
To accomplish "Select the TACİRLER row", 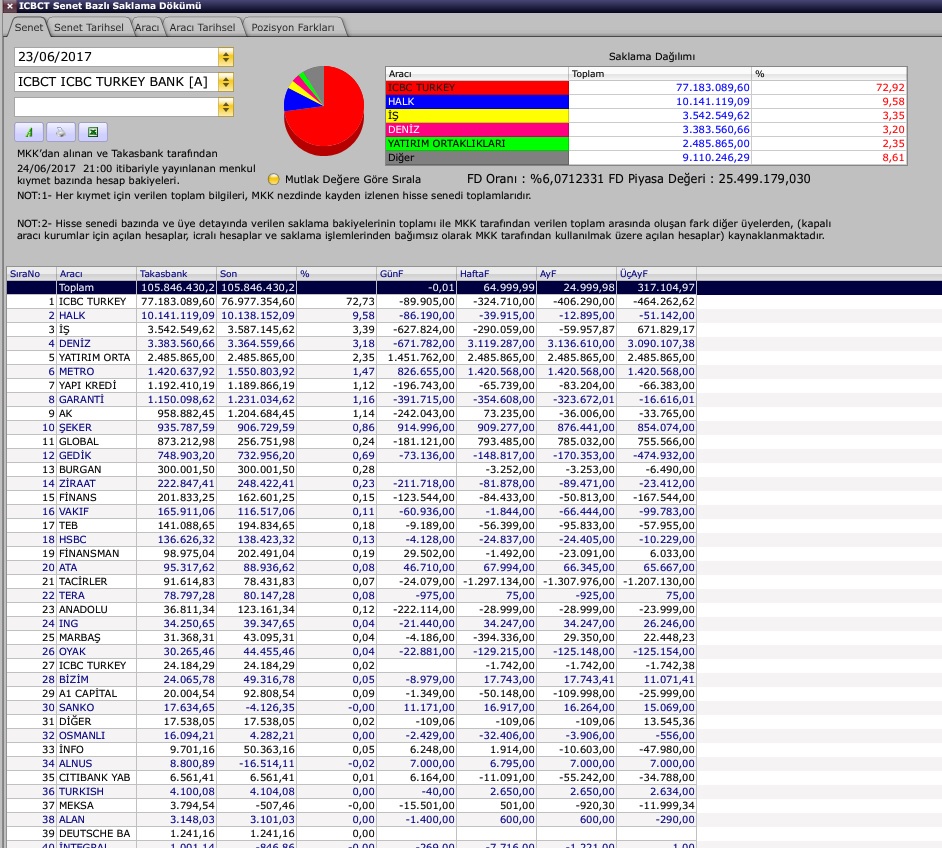I will click(x=351, y=581).
